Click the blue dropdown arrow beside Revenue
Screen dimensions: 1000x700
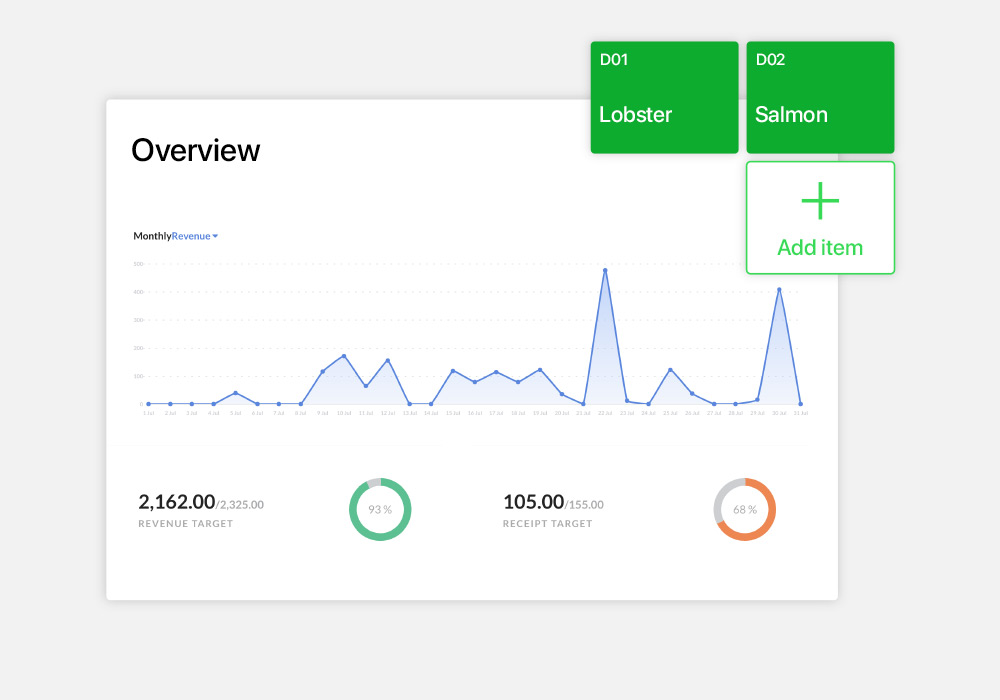215,237
